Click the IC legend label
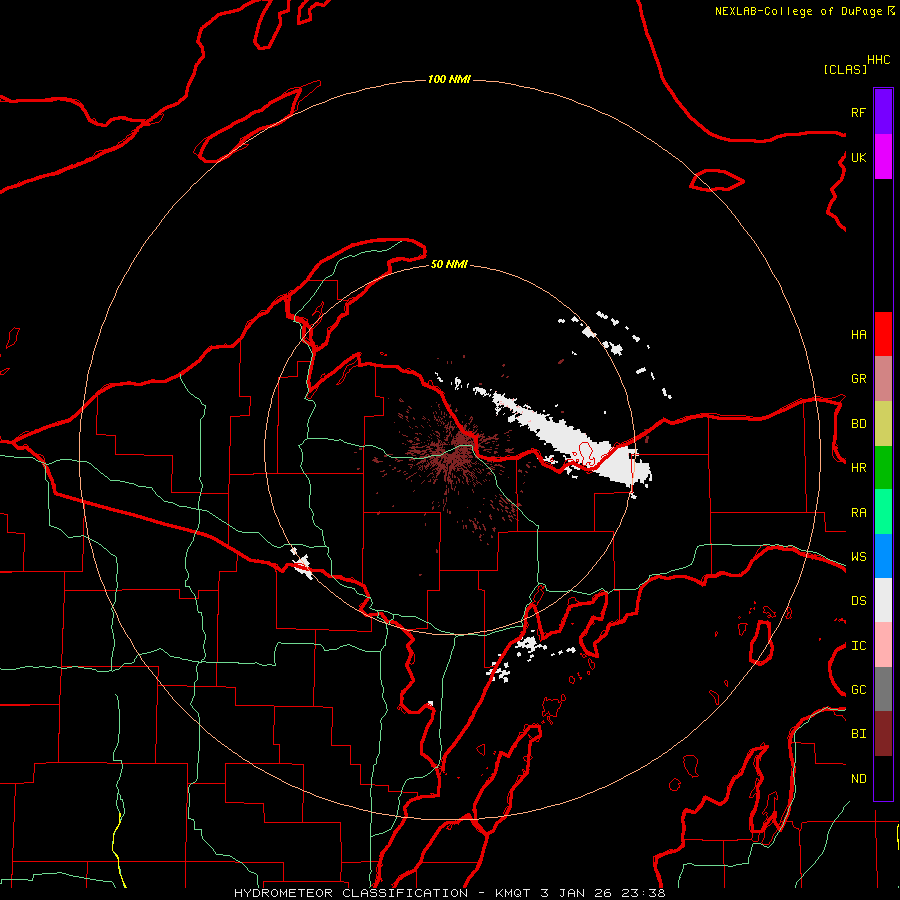 [x=858, y=646]
